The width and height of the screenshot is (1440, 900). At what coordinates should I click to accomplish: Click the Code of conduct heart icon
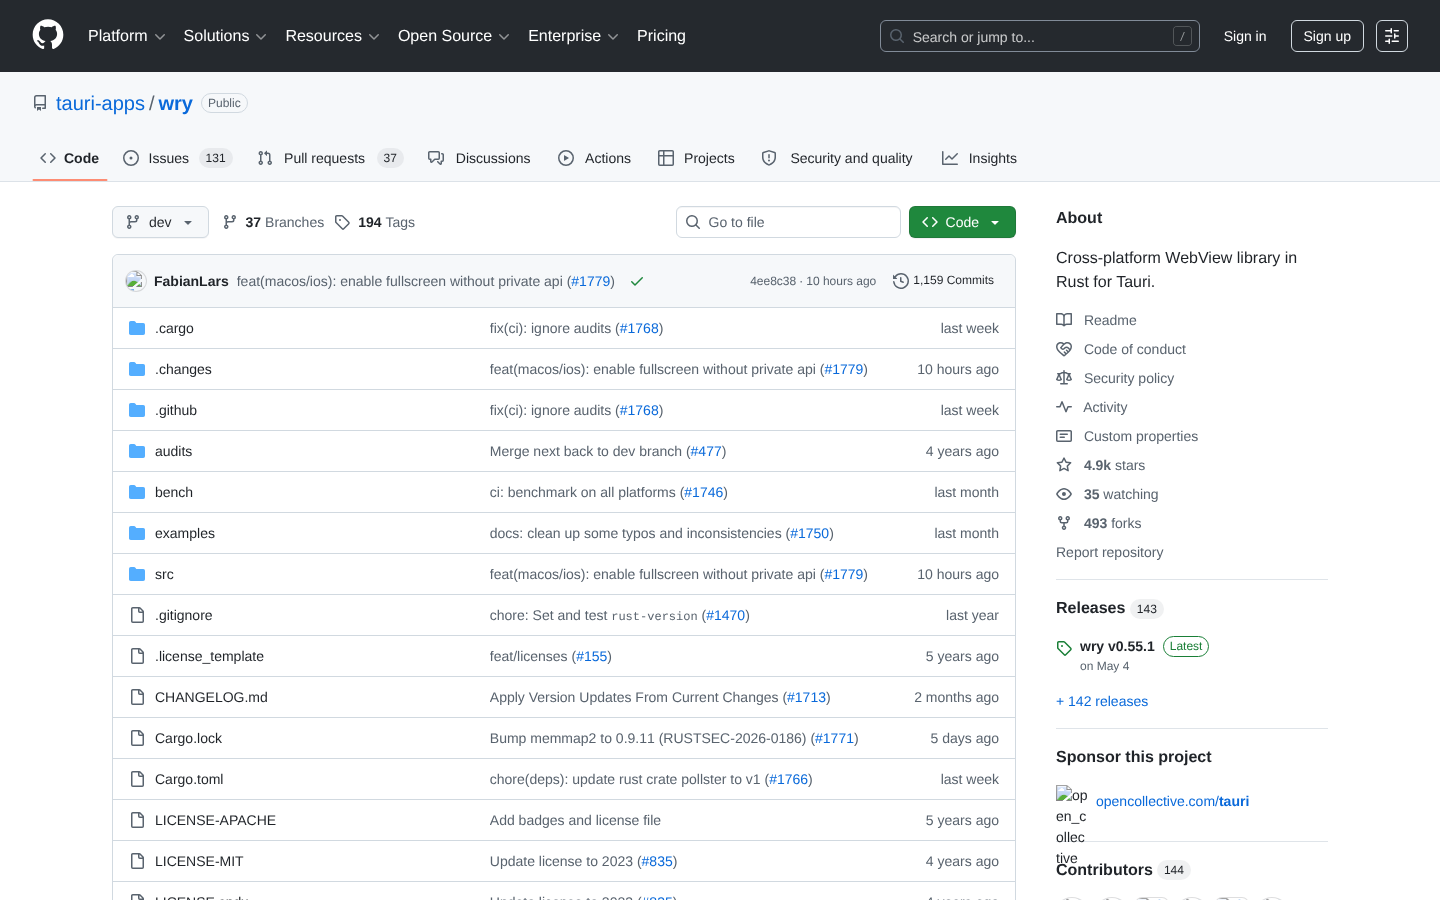point(1064,349)
